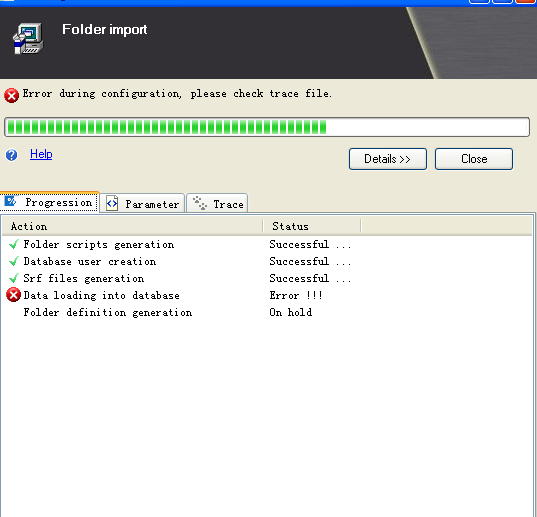Expand details with the Details >> button
The height and width of the screenshot is (517, 537).
(x=388, y=159)
